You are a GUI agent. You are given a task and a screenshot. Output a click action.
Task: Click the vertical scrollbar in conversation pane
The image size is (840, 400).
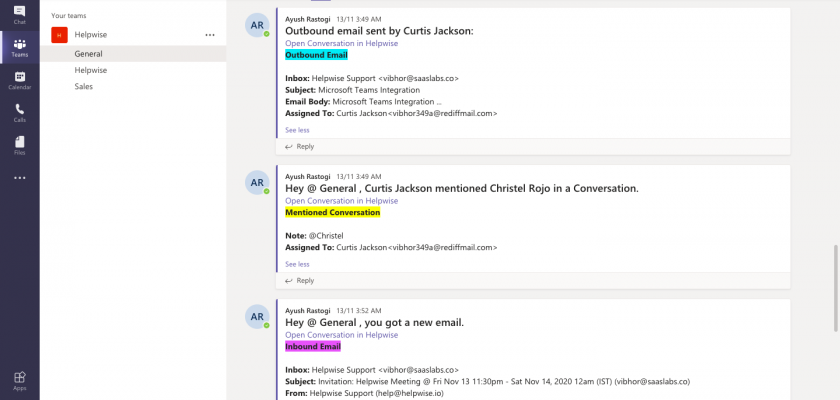[835, 270]
